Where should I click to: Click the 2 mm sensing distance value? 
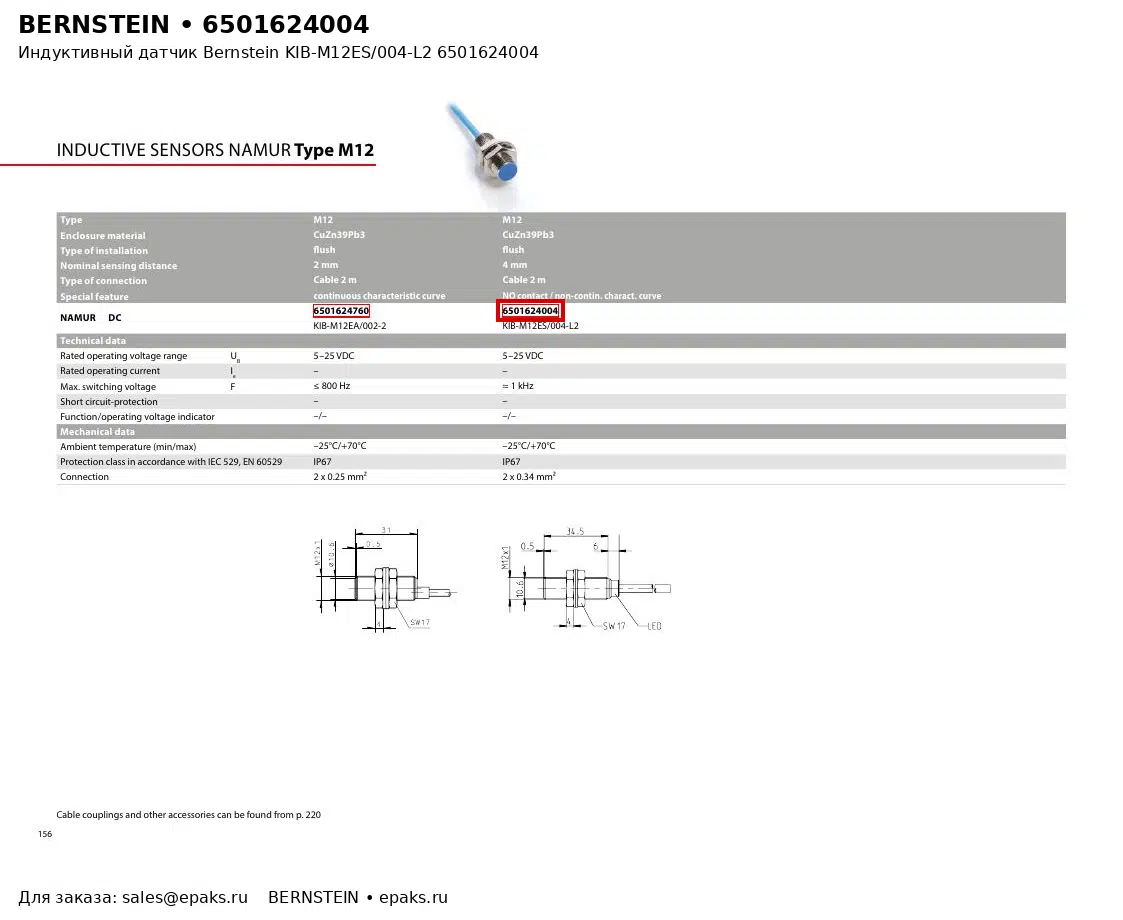[x=325, y=265]
